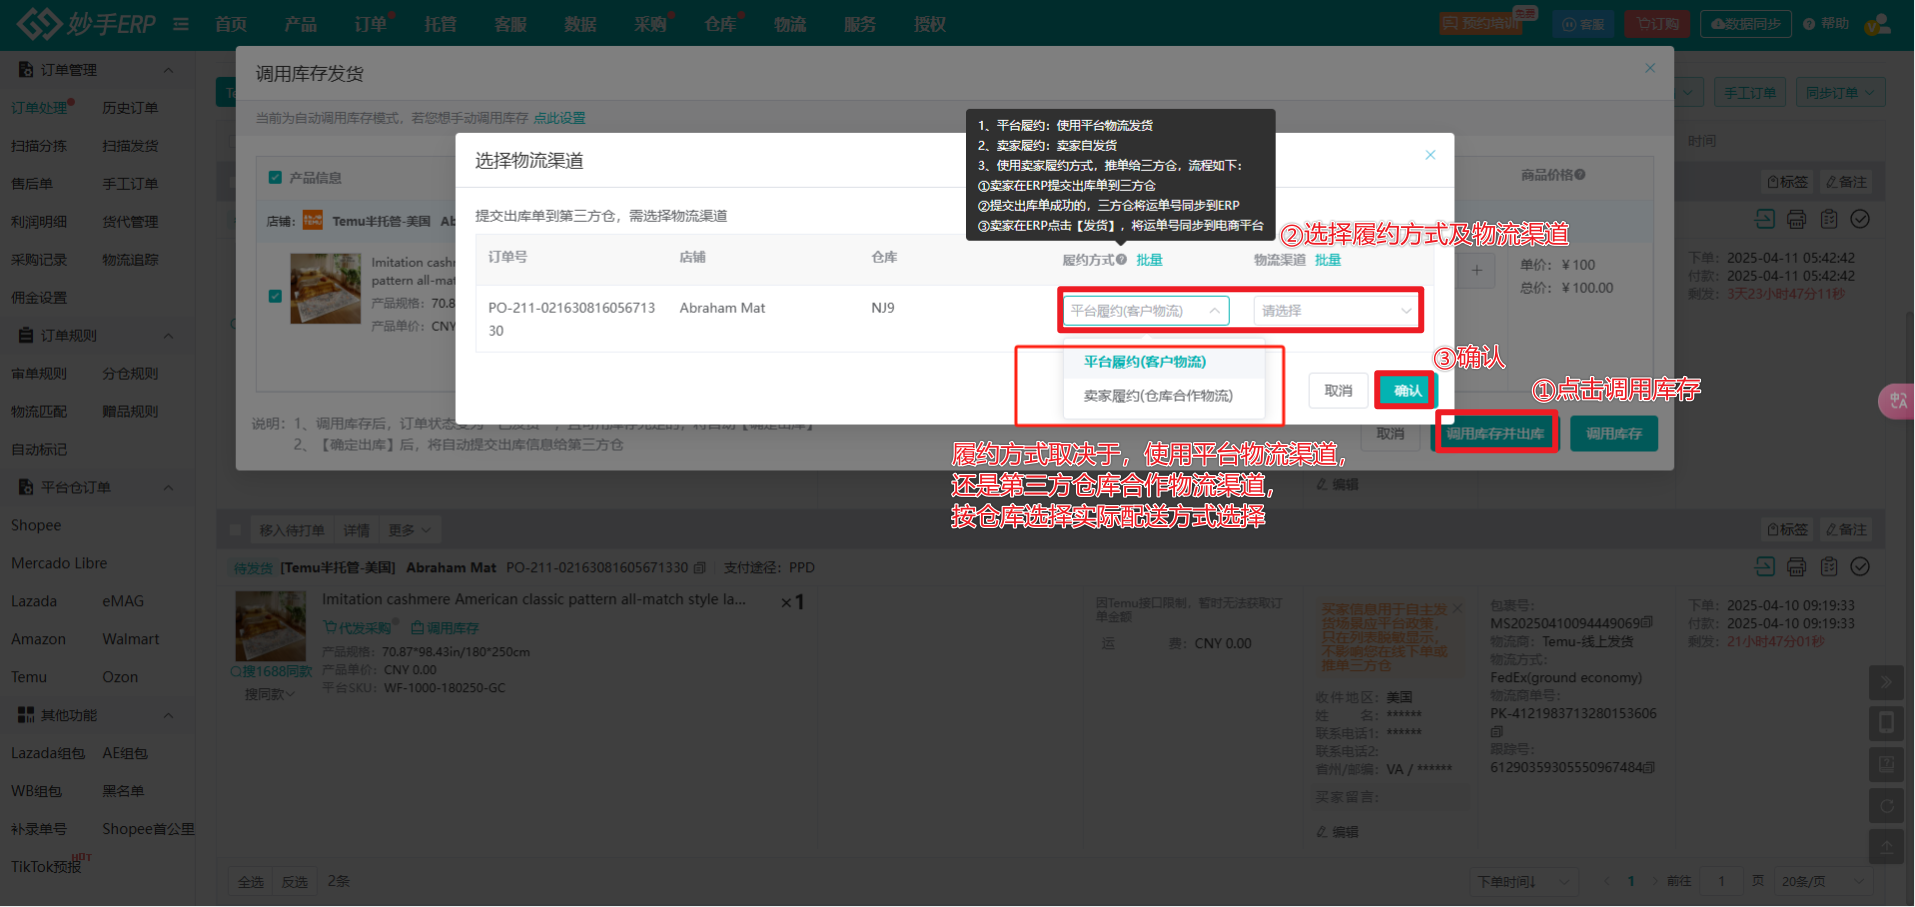Screen dimensions: 1915x907
Task: Click checkmark icon on the 2025-04-10 order
Action: click(x=1861, y=567)
